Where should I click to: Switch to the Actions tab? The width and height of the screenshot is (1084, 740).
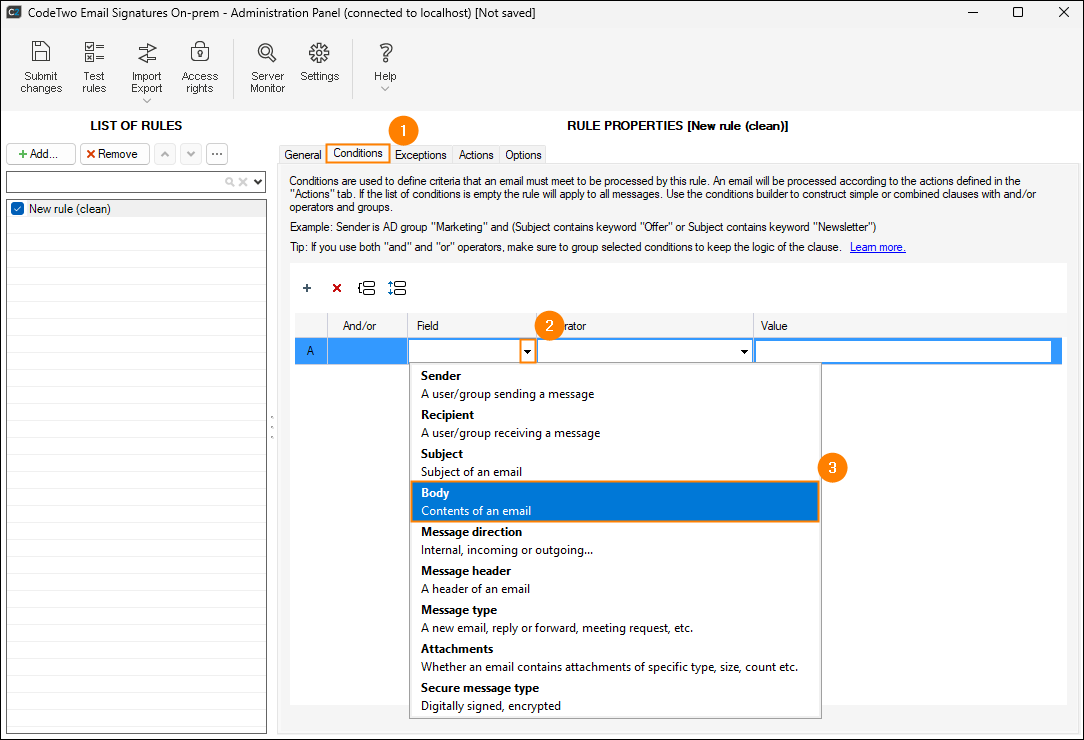coord(476,155)
